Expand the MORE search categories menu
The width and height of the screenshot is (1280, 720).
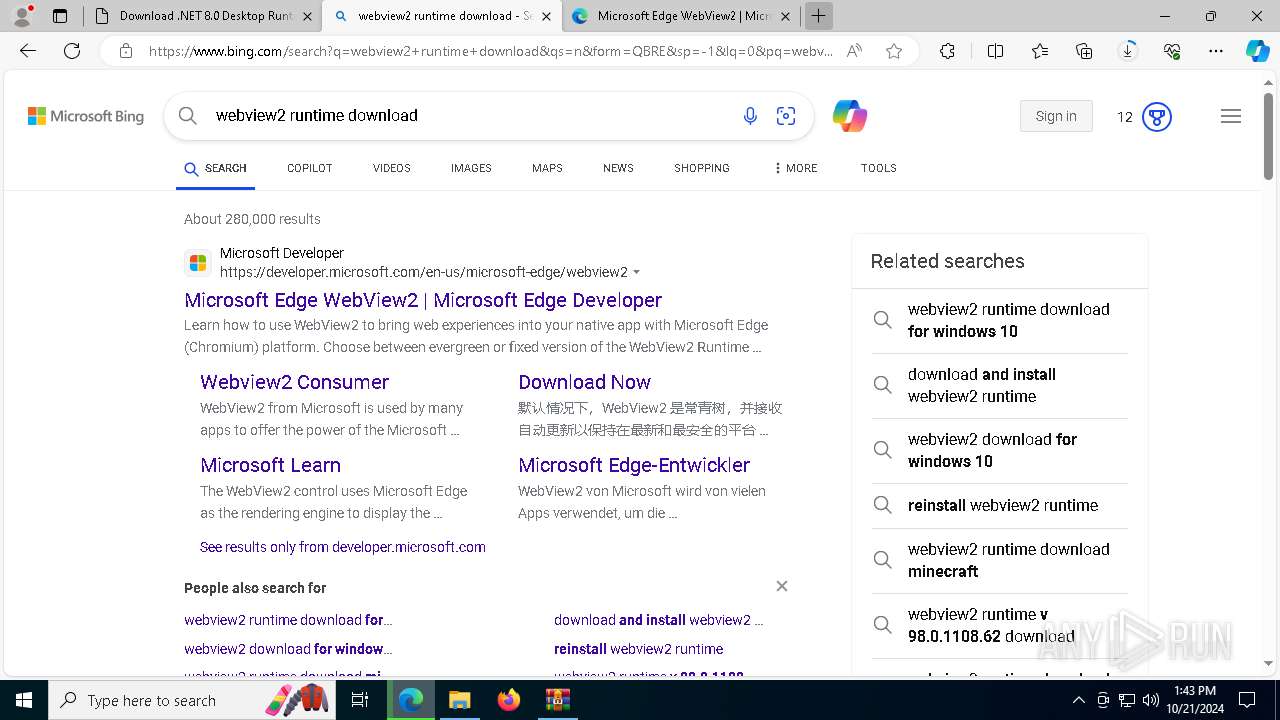pos(795,168)
